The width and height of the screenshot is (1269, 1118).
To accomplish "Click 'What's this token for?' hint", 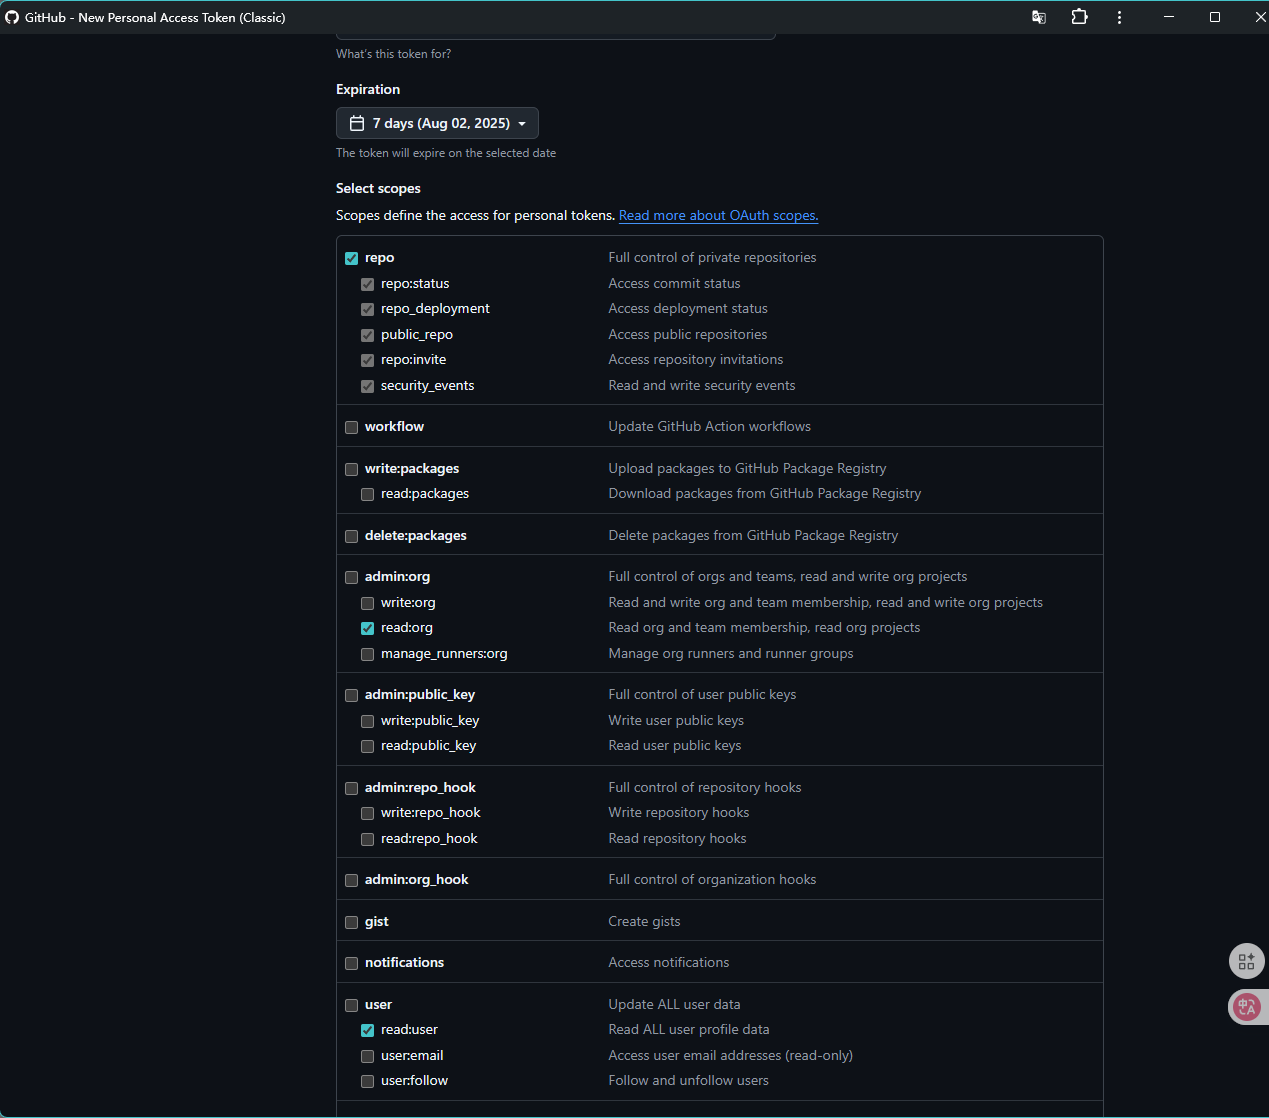I will pos(393,54).
